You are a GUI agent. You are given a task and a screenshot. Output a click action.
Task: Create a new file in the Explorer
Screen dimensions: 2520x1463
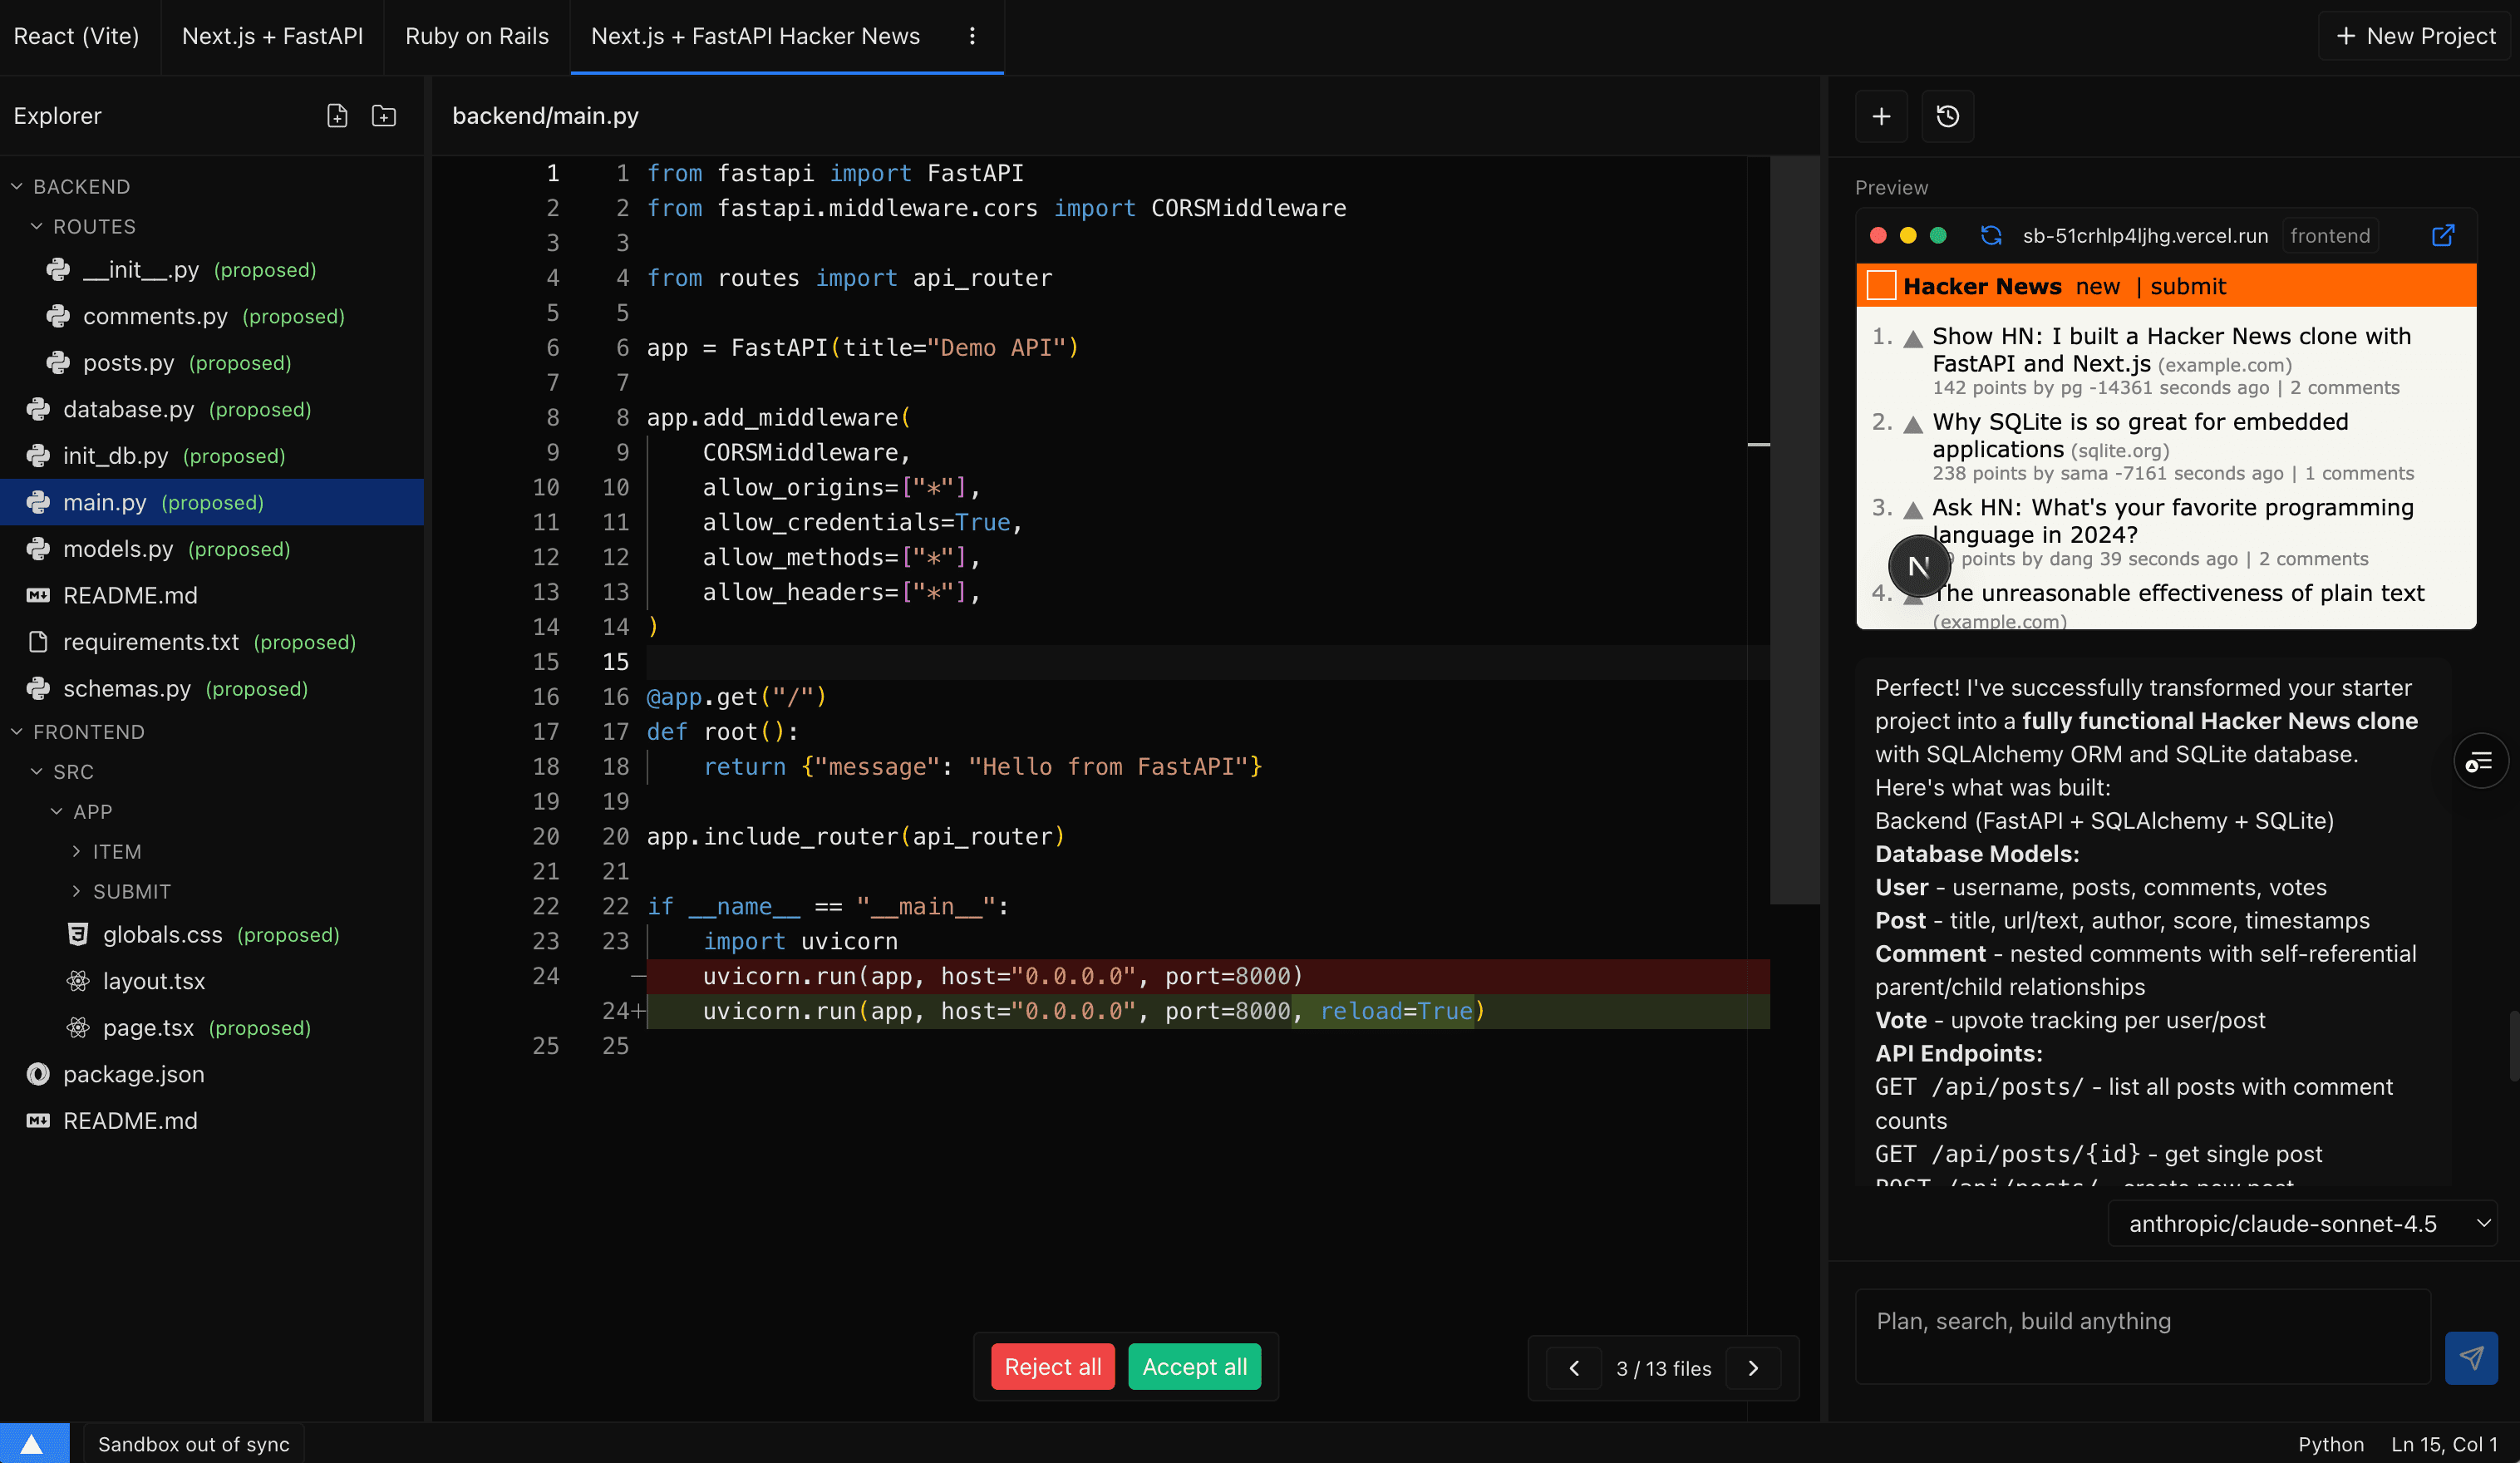[337, 116]
